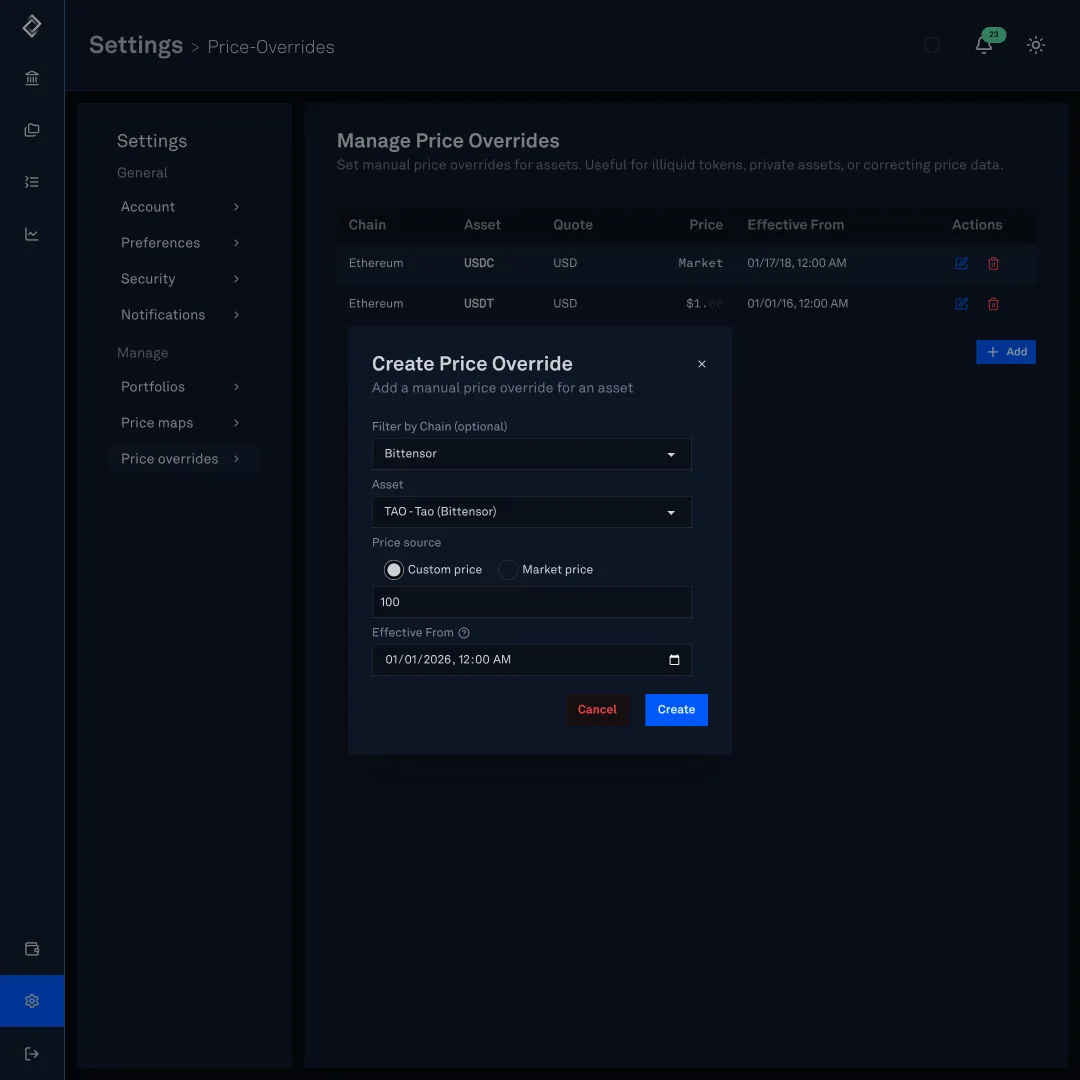Open the bank accounts icon in sidebar
The width and height of the screenshot is (1080, 1080).
pos(31,77)
